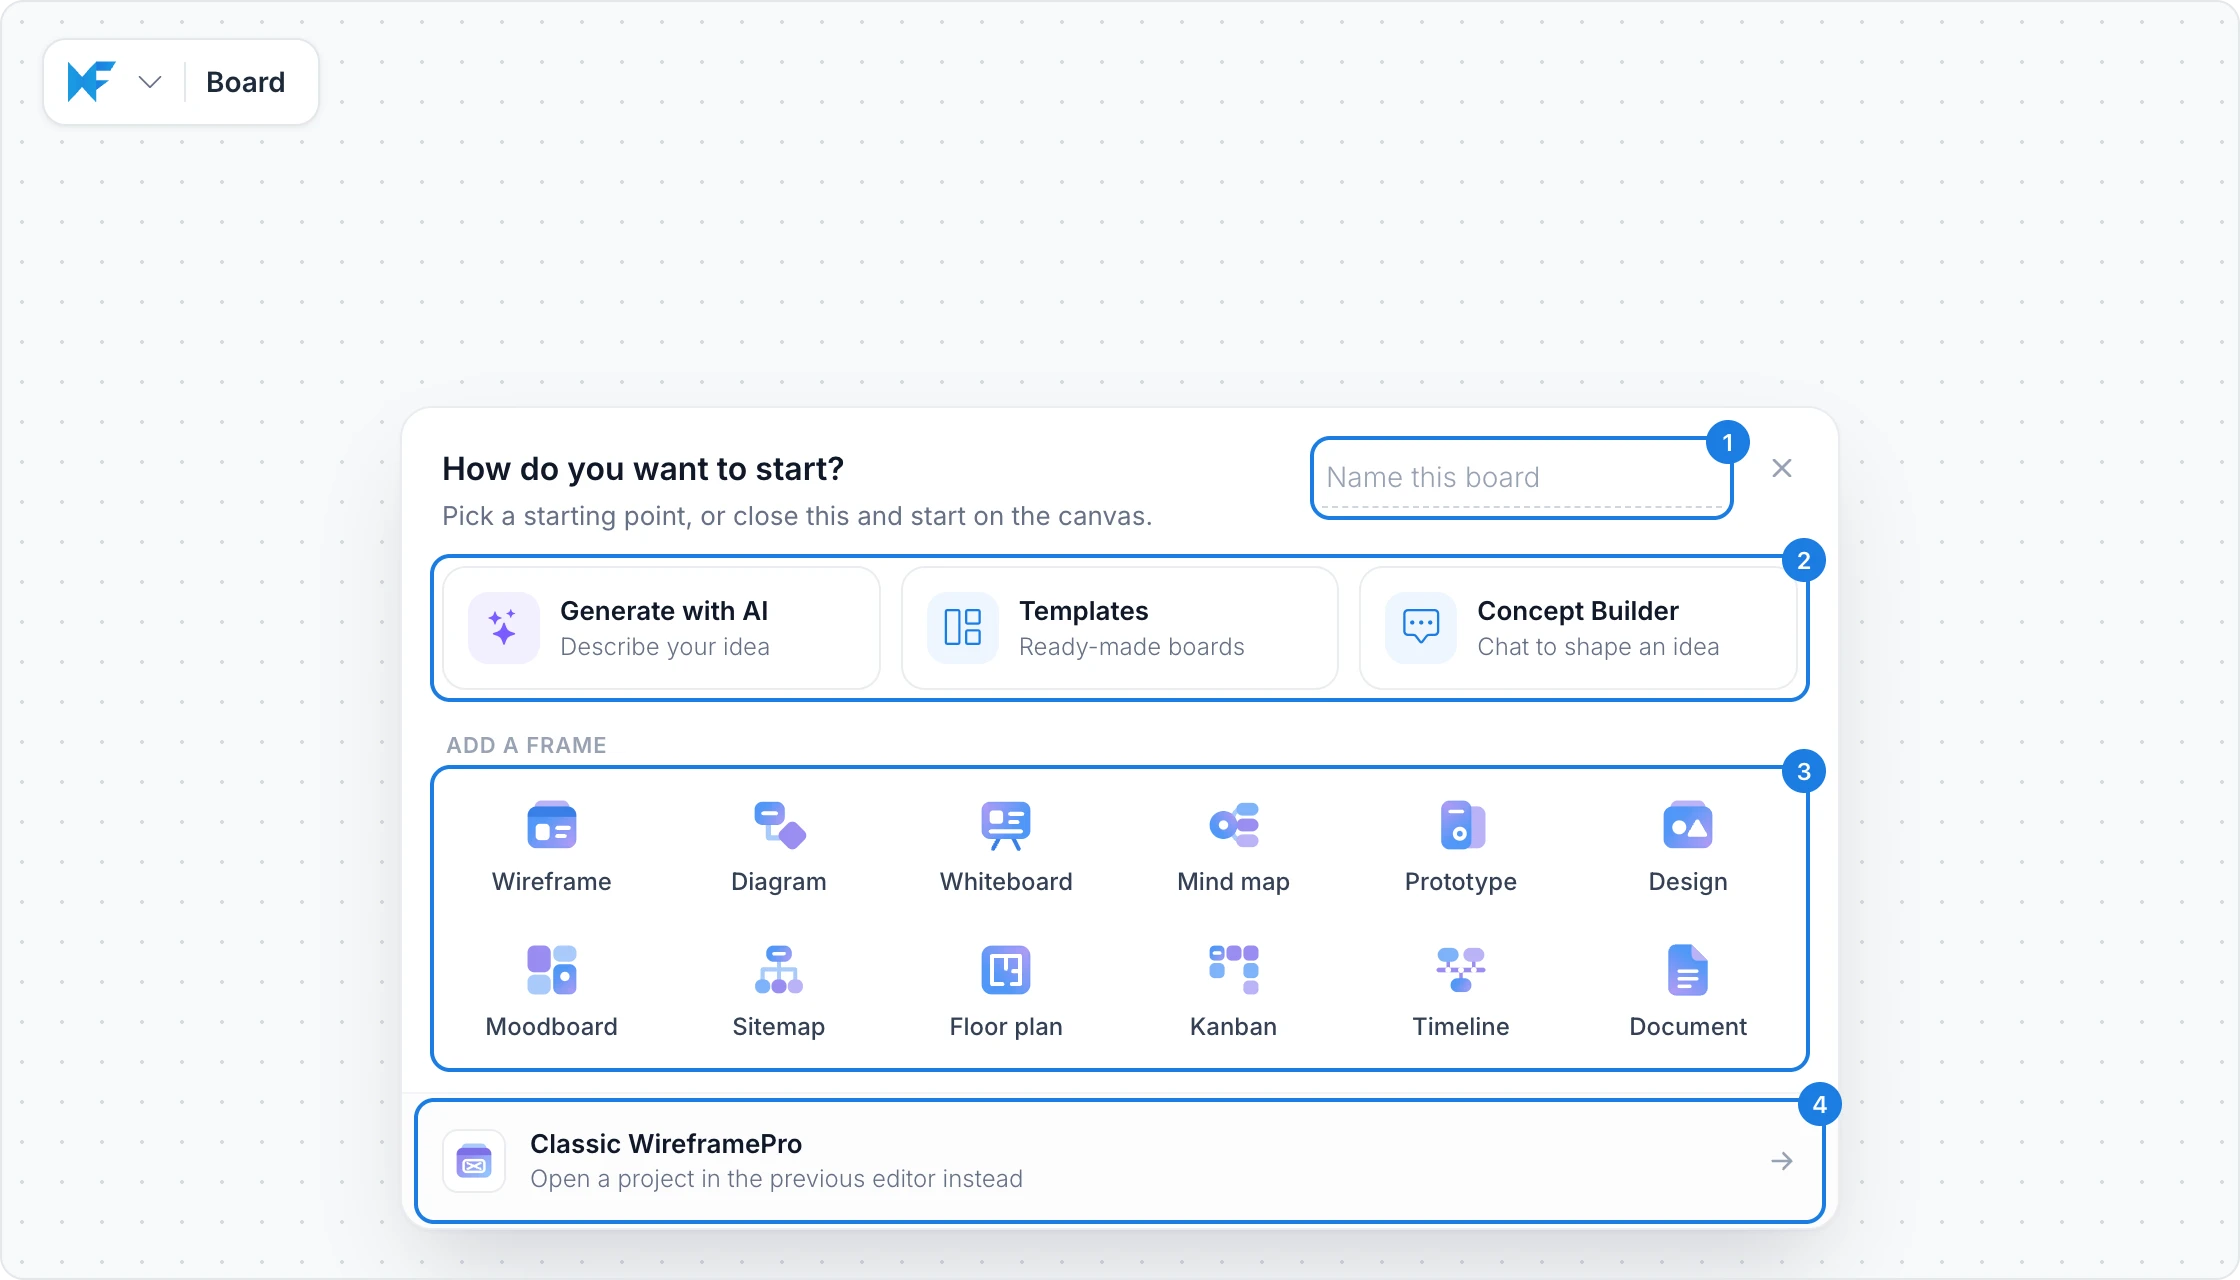Click the arrow on Classic WireframePro row
The height and width of the screenshot is (1280, 2240).
coord(1782,1161)
